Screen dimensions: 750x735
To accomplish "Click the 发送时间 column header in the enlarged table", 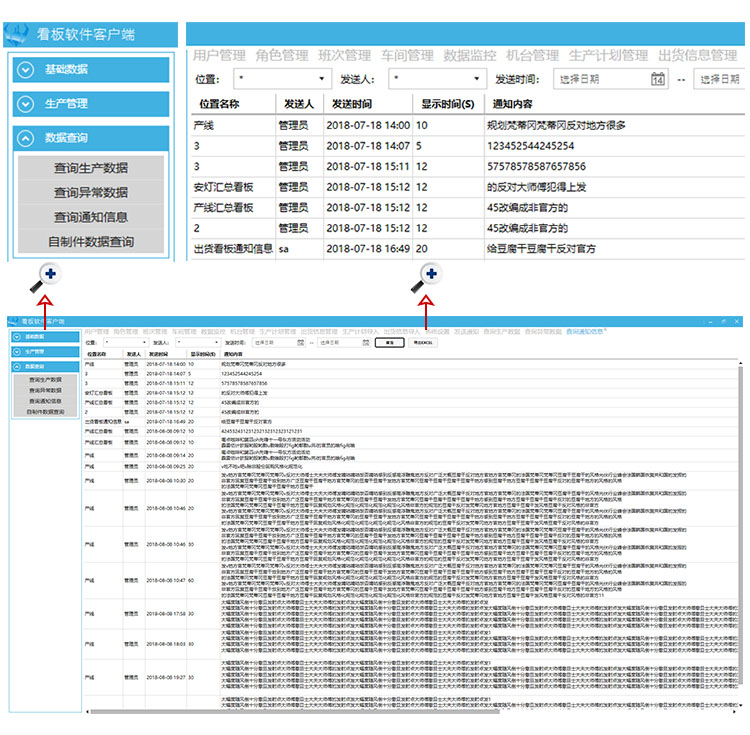I will (x=353, y=104).
